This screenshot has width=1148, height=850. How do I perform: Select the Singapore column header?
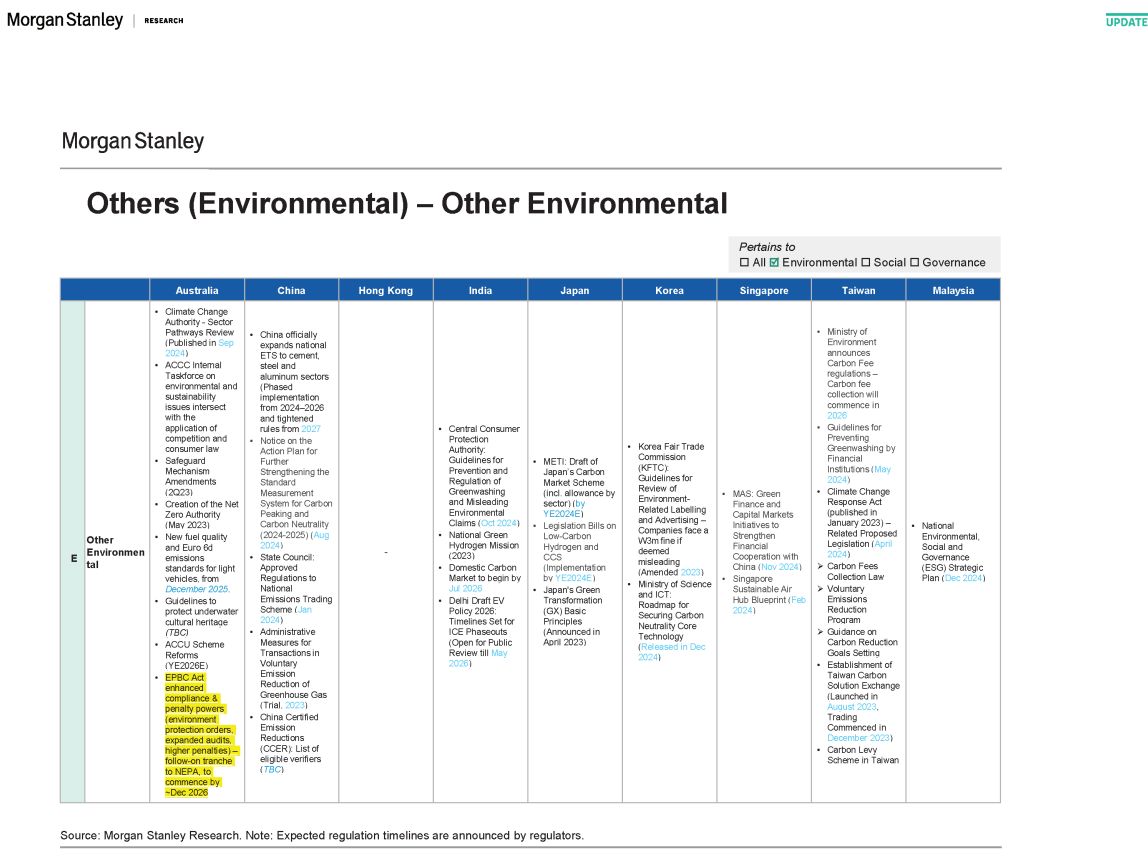coord(764,290)
